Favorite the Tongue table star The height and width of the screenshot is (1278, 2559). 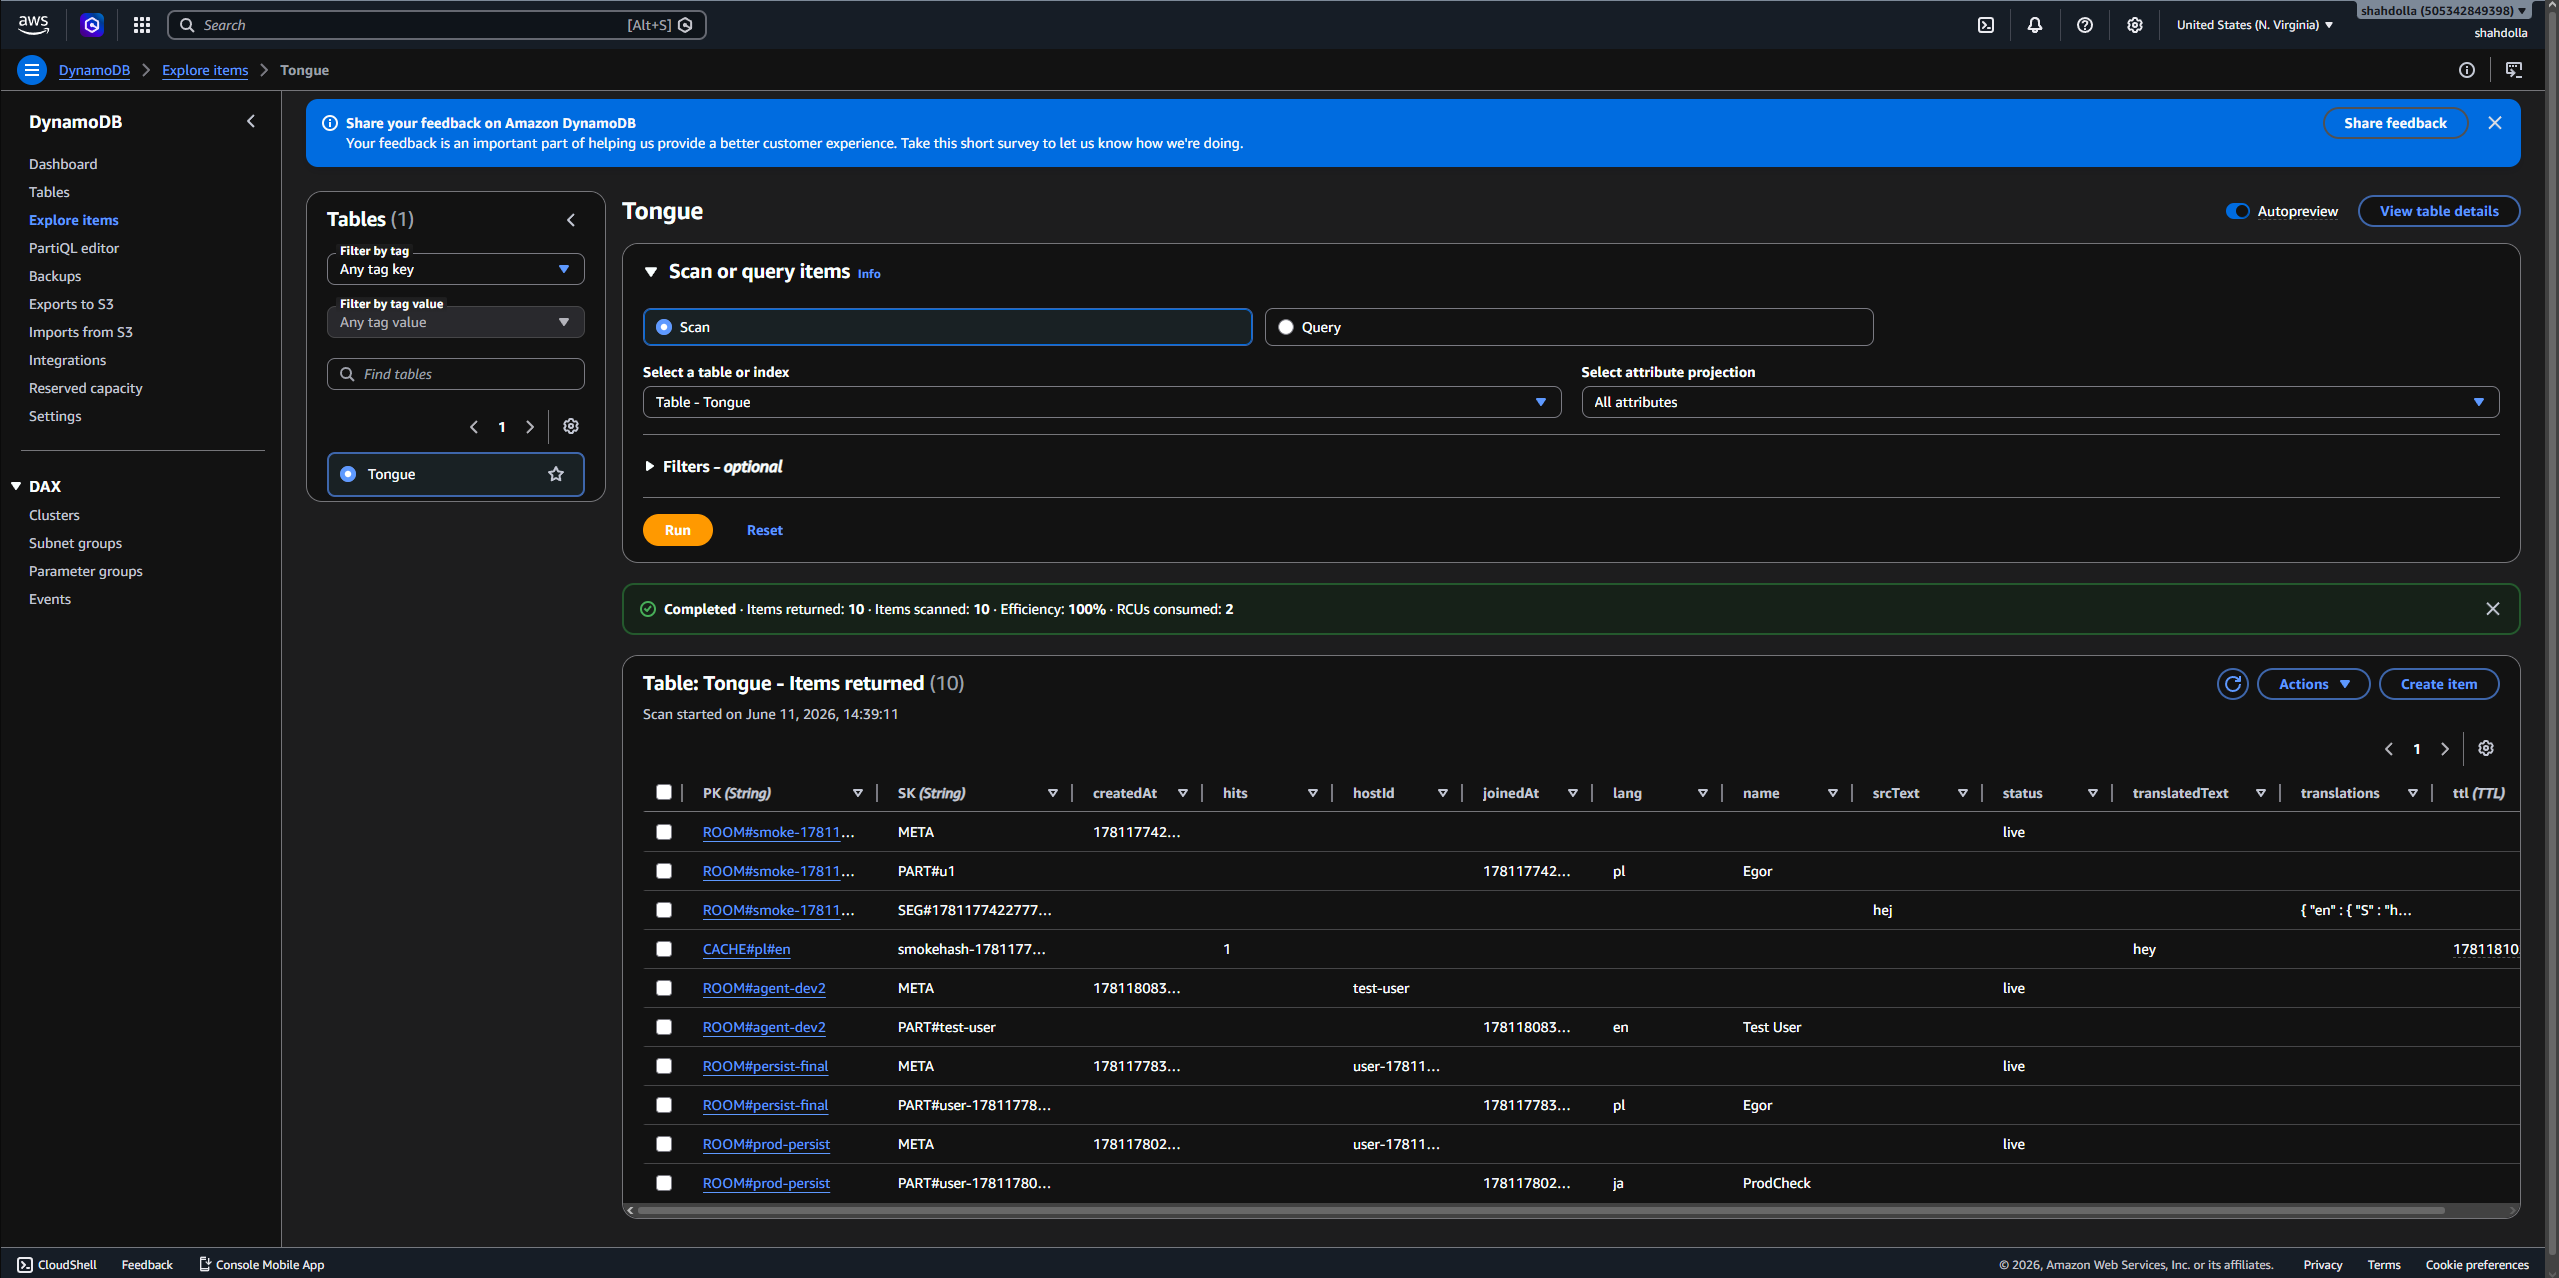tap(556, 474)
